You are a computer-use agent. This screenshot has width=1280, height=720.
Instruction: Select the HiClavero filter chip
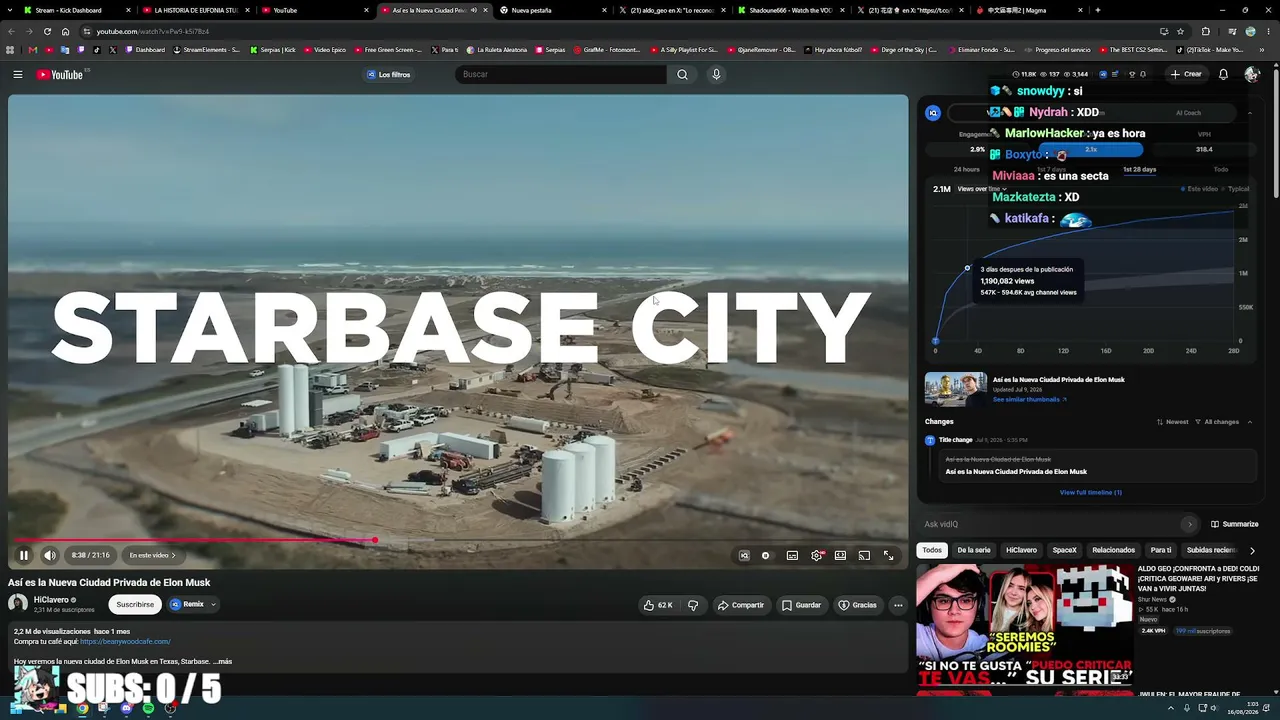point(1021,550)
